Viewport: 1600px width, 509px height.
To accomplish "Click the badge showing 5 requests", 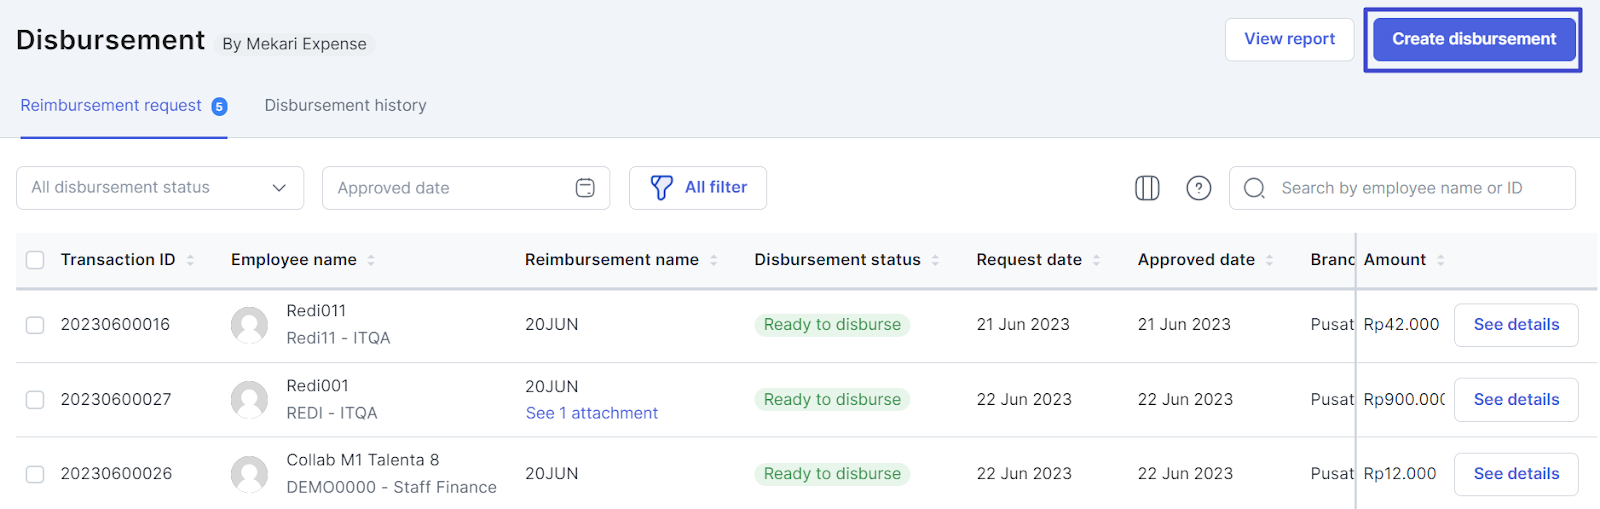I will (x=219, y=106).
